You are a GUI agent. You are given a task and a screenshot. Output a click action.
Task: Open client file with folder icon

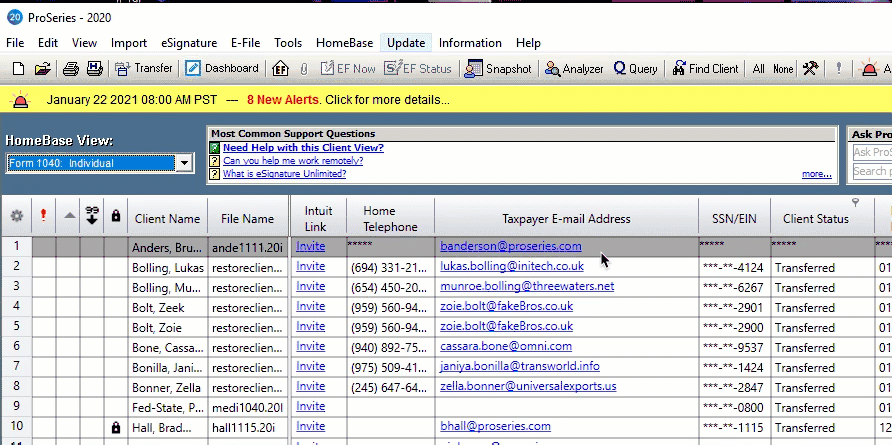point(42,69)
